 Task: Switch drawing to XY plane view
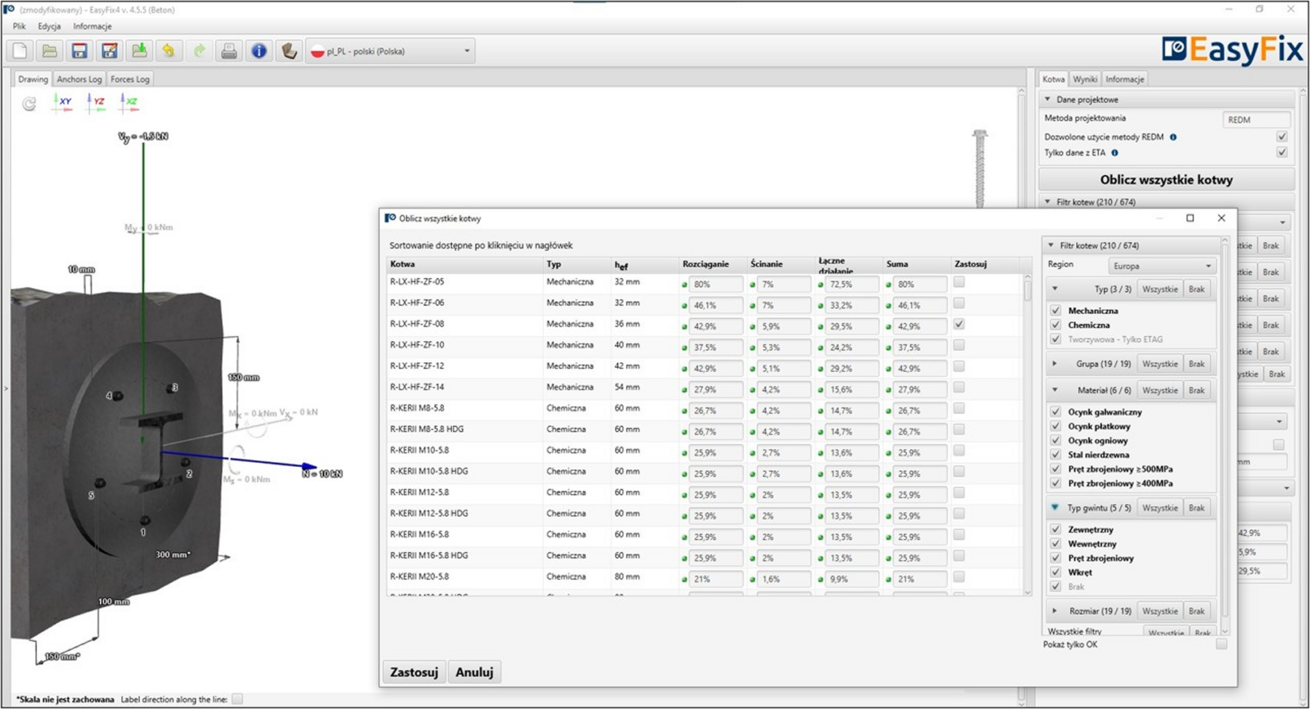pyautogui.click(x=63, y=102)
